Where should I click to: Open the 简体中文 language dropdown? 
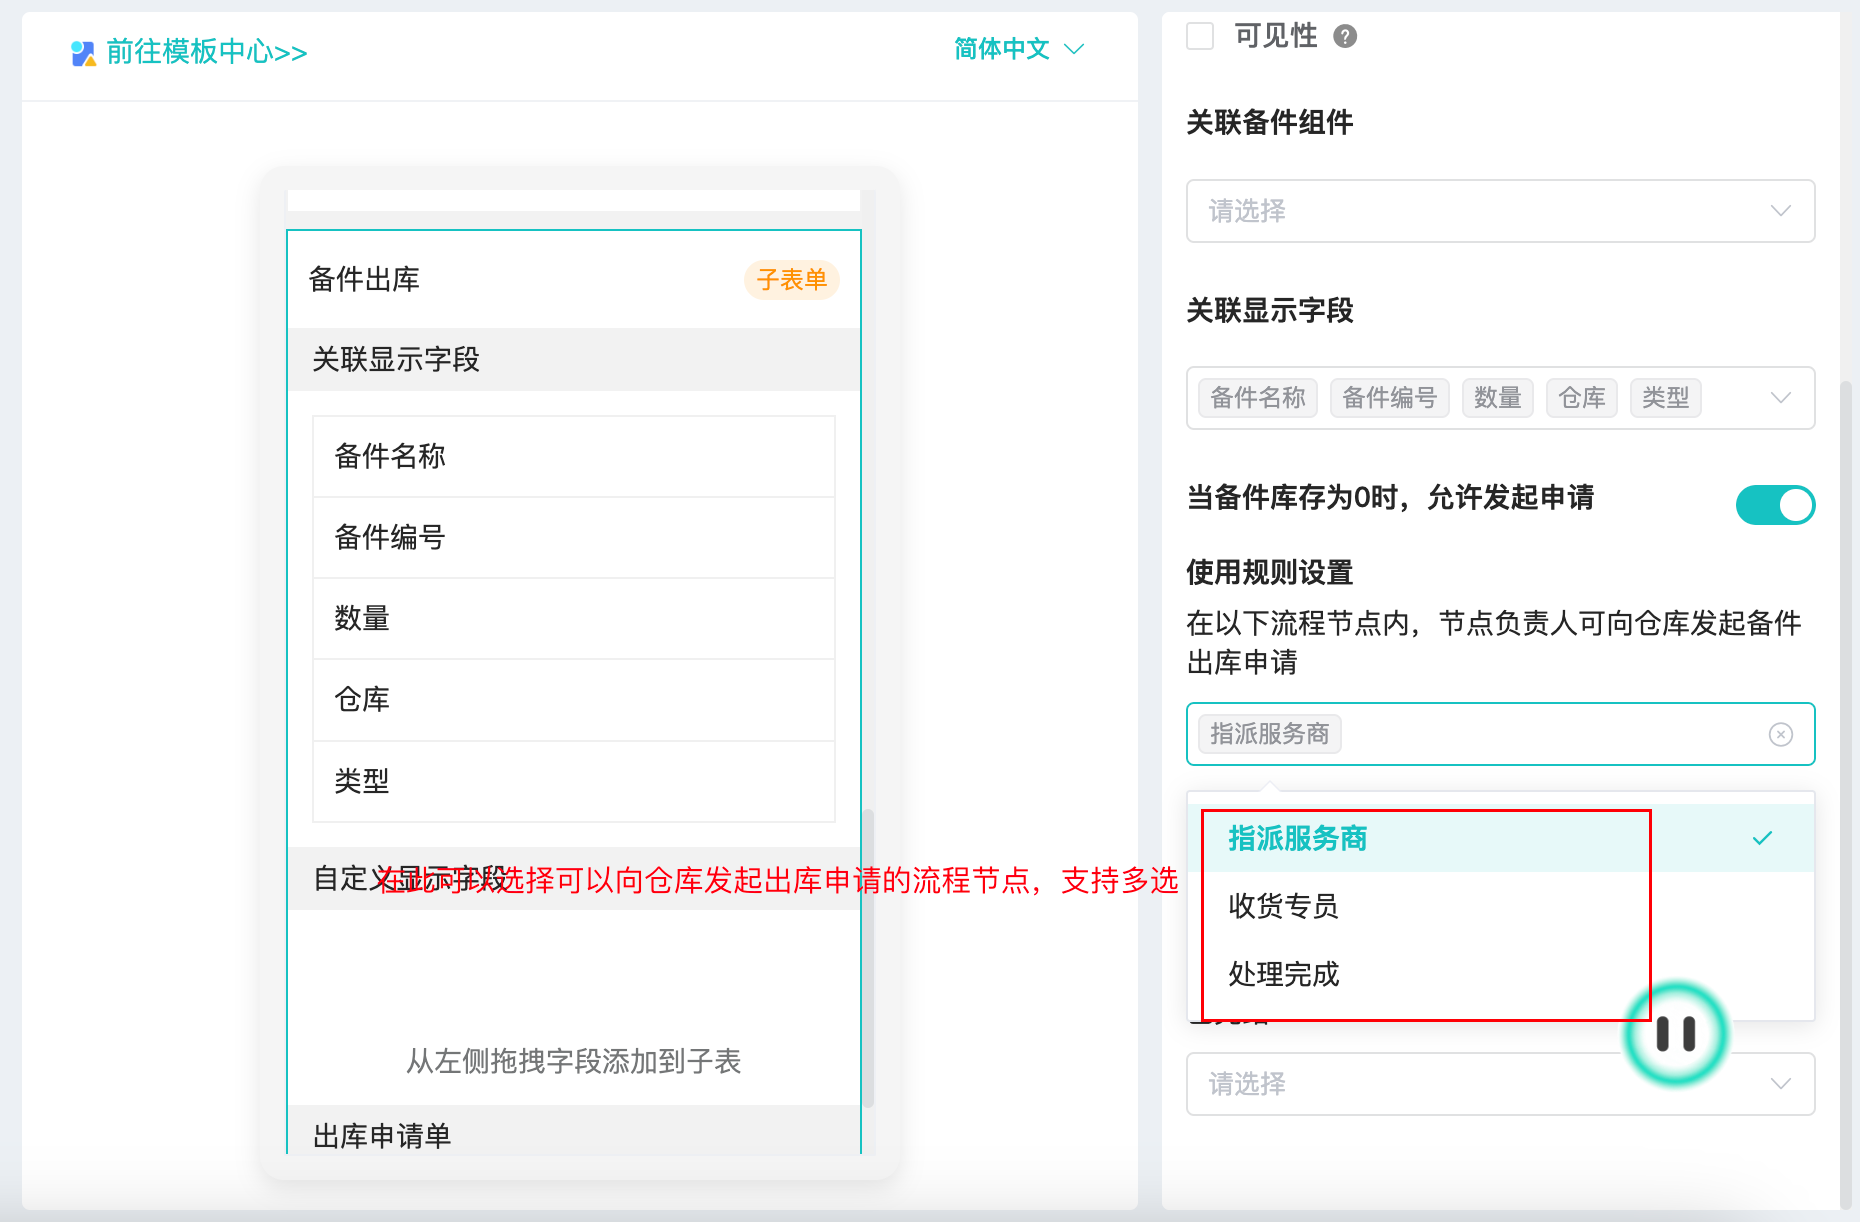click(x=1018, y=49)
